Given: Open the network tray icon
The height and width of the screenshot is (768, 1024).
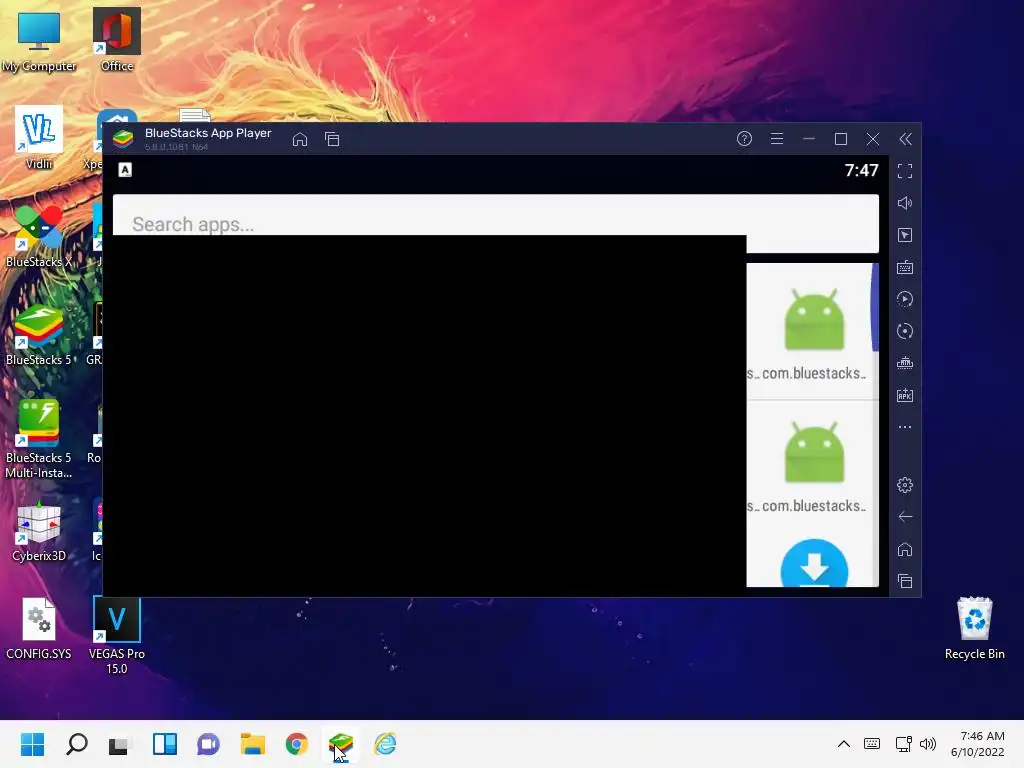Looking at the screenshot, I should click(903, 744).
